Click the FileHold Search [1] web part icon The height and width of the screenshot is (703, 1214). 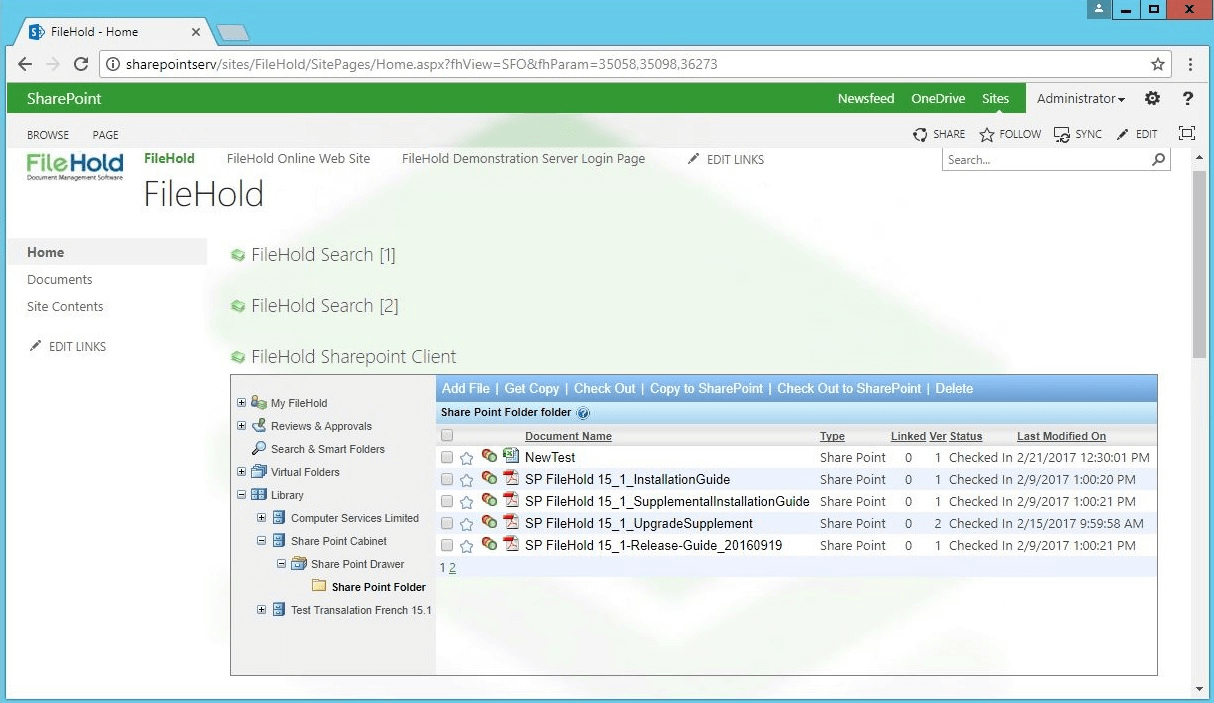[x=238, y=255]
